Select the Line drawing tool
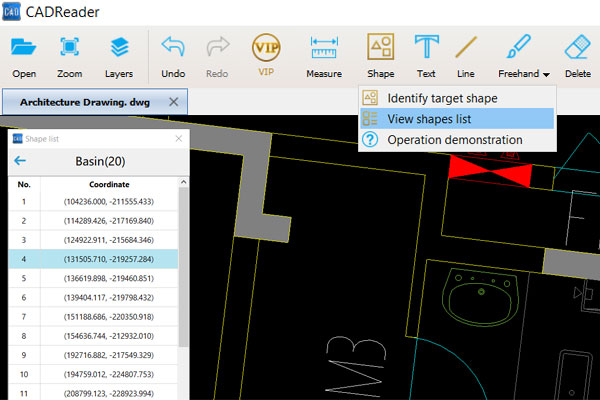Viewport: 600px width, 400px height. click(x=466, y=57)
